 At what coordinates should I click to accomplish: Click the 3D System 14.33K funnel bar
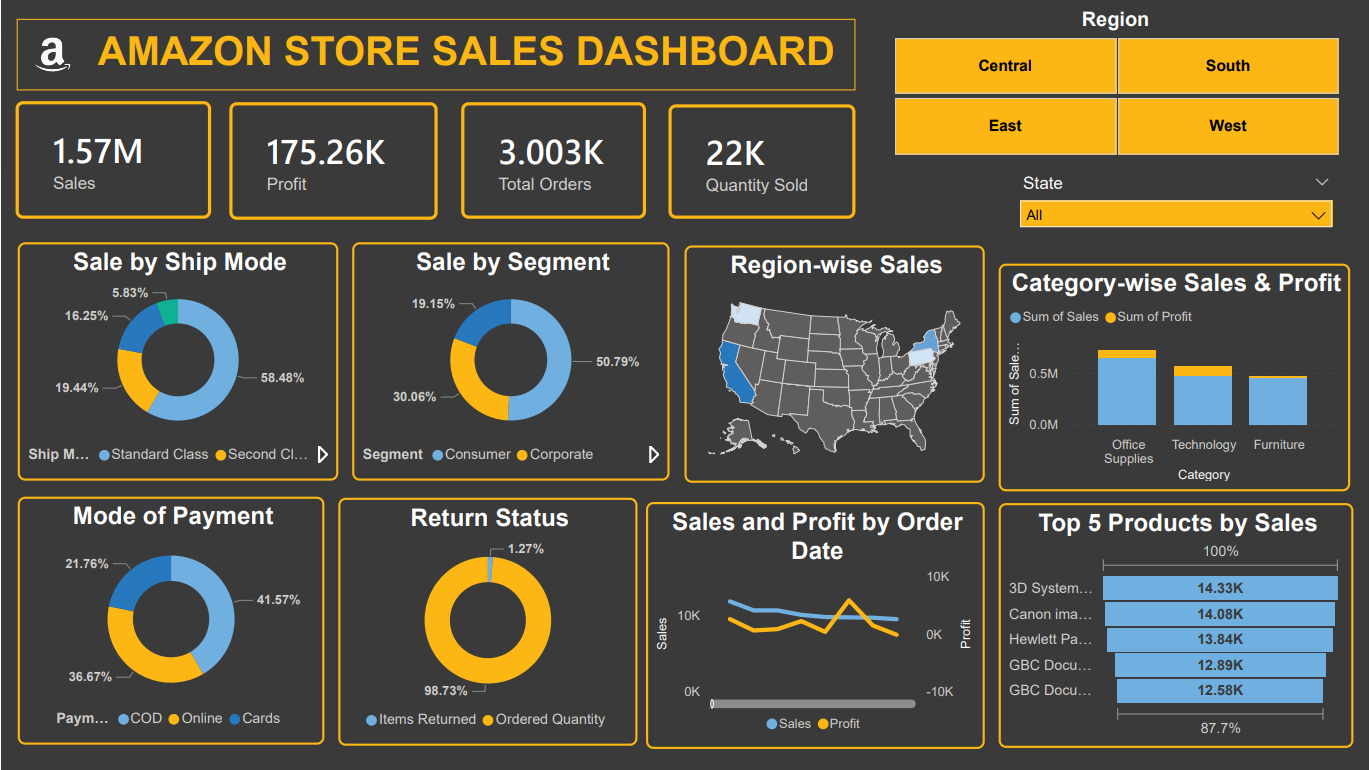[1220, 588]
